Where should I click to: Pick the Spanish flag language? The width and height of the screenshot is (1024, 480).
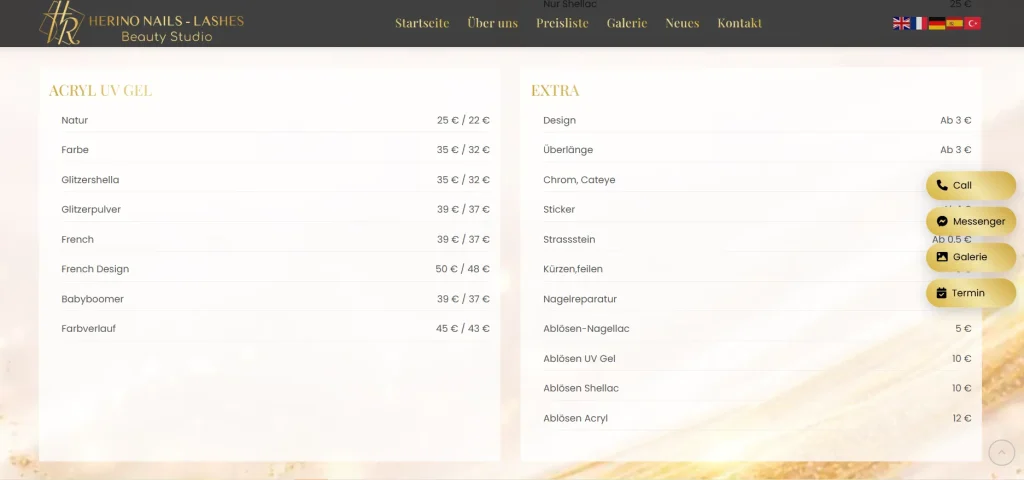(x=954, y=23)
